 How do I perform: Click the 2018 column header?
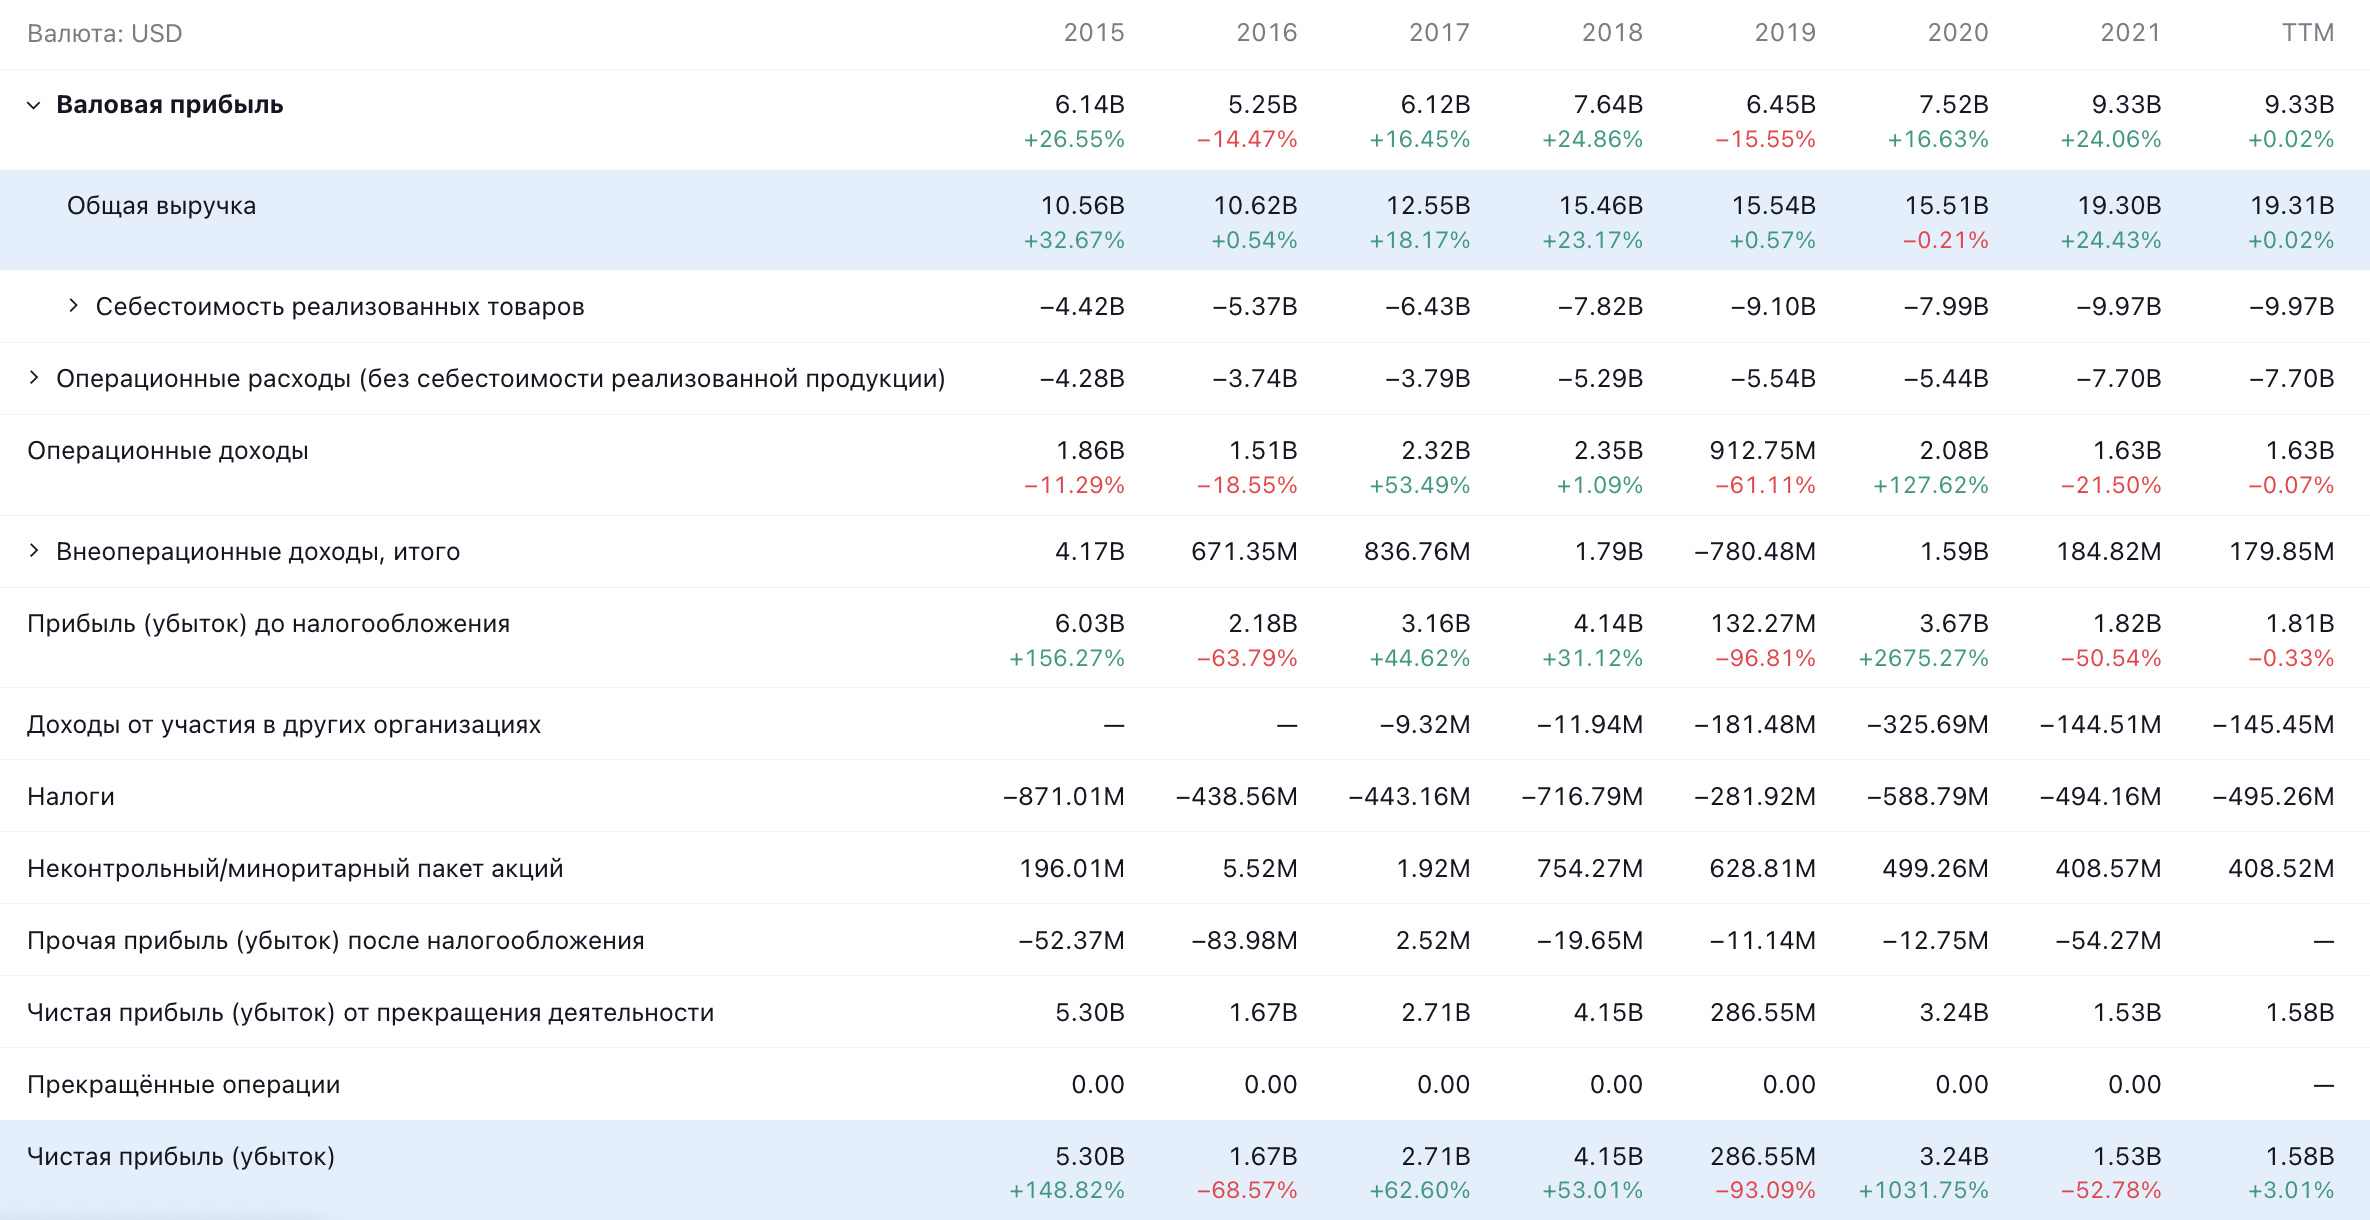pyautogui.click(x=1613, y=33)
